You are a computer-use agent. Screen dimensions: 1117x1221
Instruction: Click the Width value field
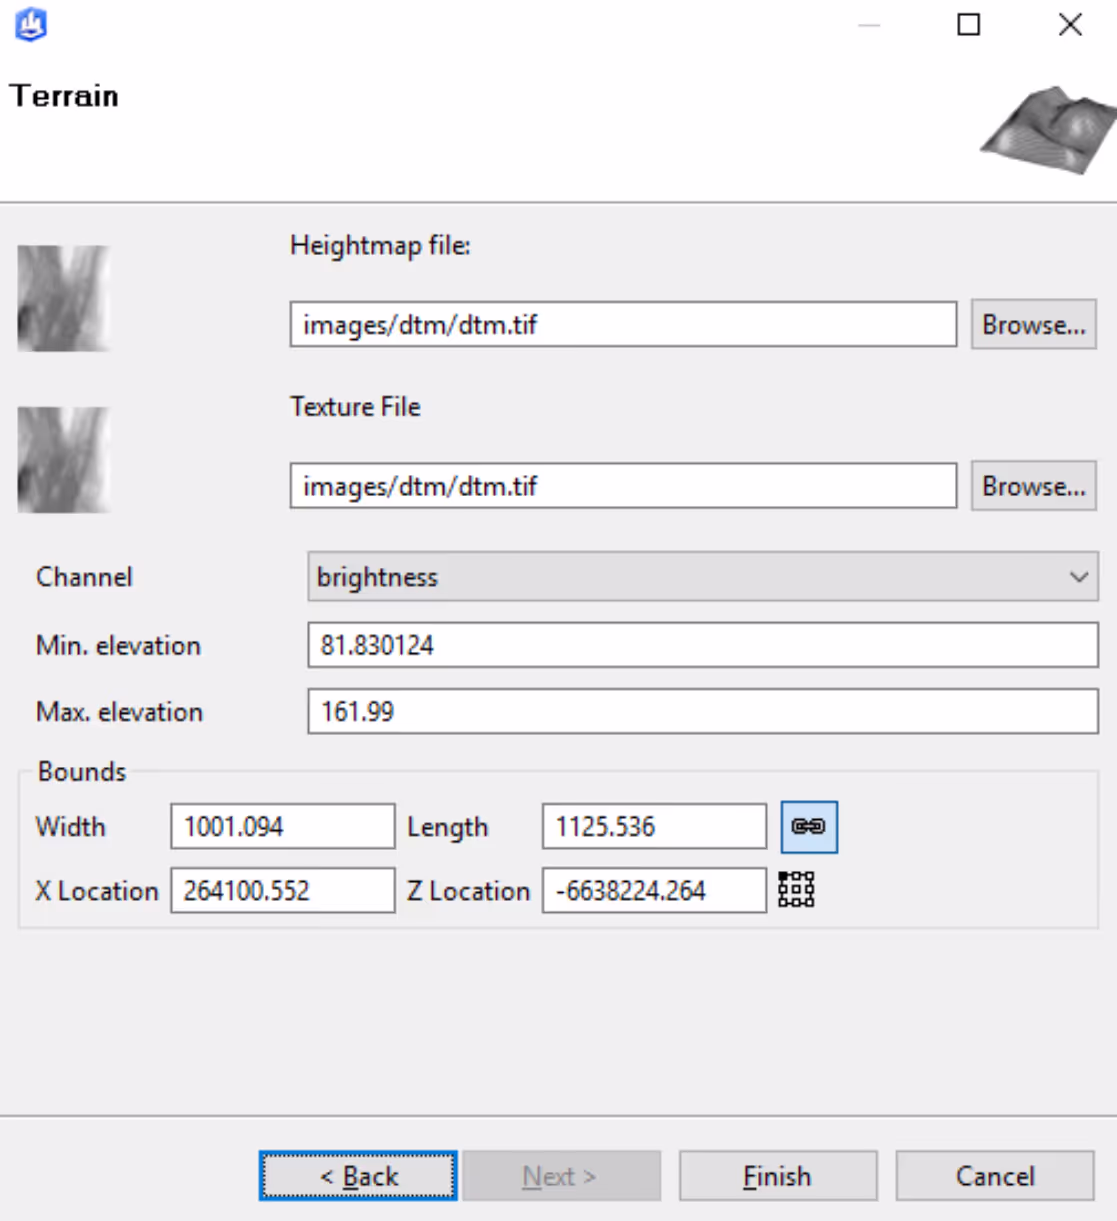click(x=283, y=827)
